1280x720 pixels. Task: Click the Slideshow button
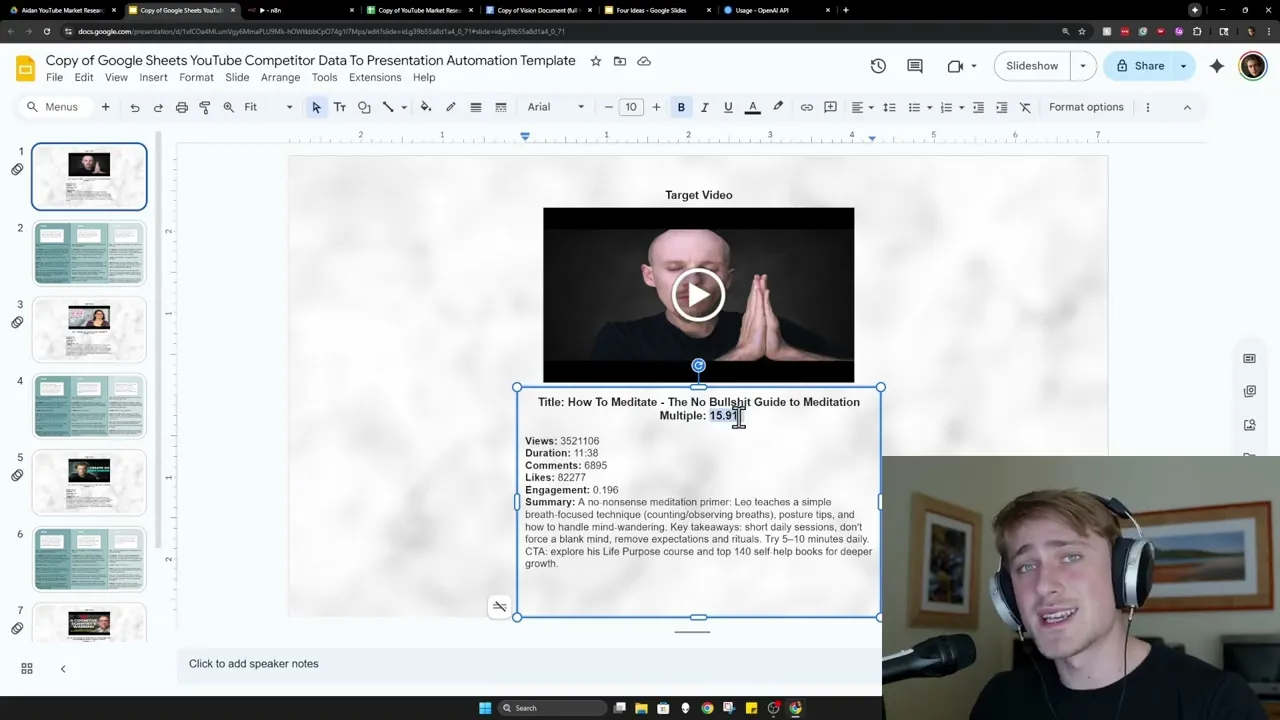coord(1032,66)
